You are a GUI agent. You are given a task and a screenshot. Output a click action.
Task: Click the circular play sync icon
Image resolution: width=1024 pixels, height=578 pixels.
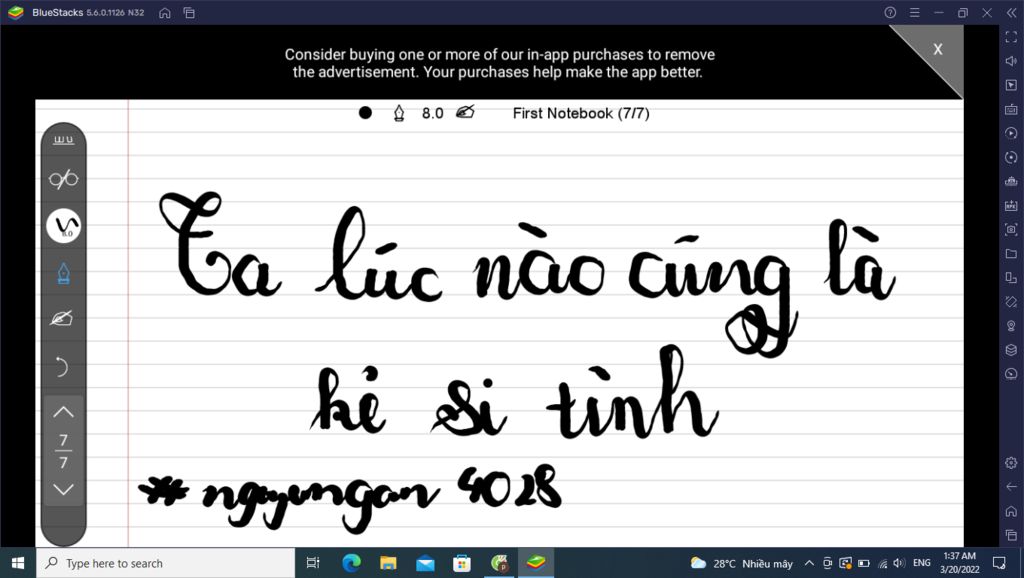pos(1011,133)
